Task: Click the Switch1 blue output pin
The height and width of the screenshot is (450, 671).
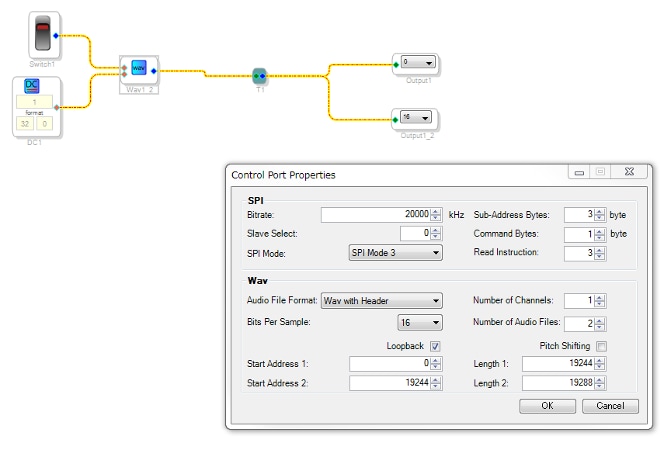Action: 56,36
